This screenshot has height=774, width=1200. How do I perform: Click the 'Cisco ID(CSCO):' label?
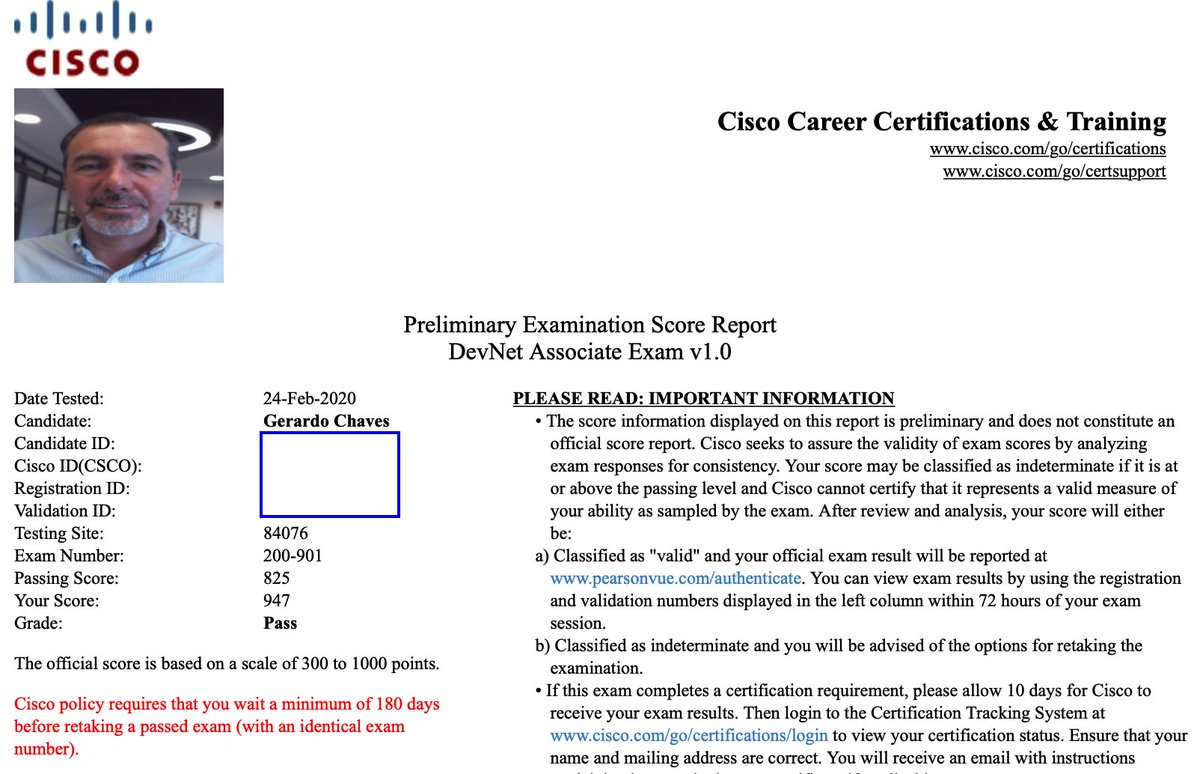pyautogui.click(x=78, y=466)
